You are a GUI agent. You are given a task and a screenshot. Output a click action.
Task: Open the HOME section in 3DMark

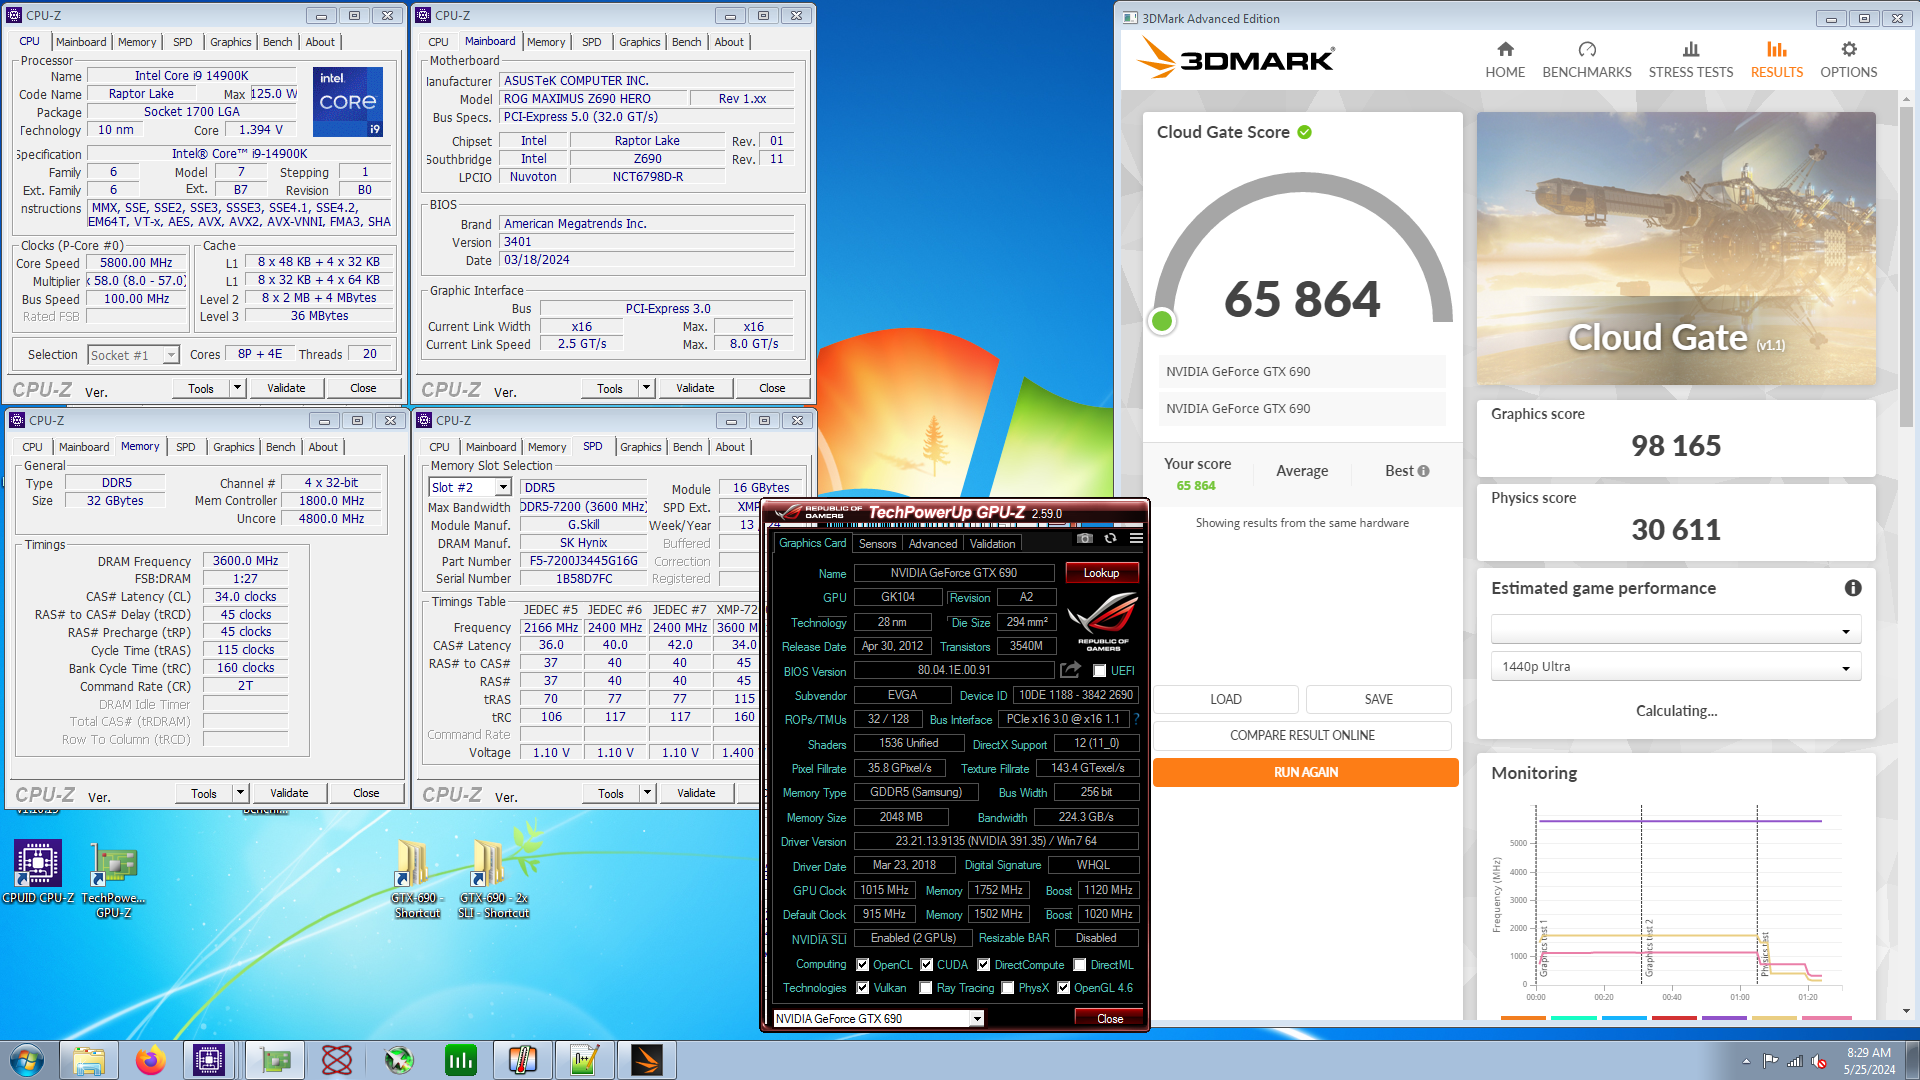pyautogui.click(x=1505, y=60)
